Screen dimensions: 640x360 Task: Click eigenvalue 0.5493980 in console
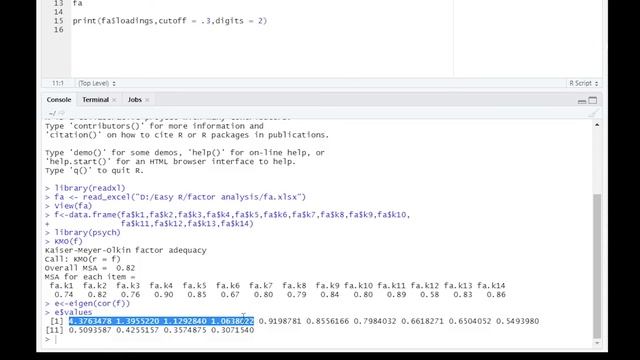(518, 321)
